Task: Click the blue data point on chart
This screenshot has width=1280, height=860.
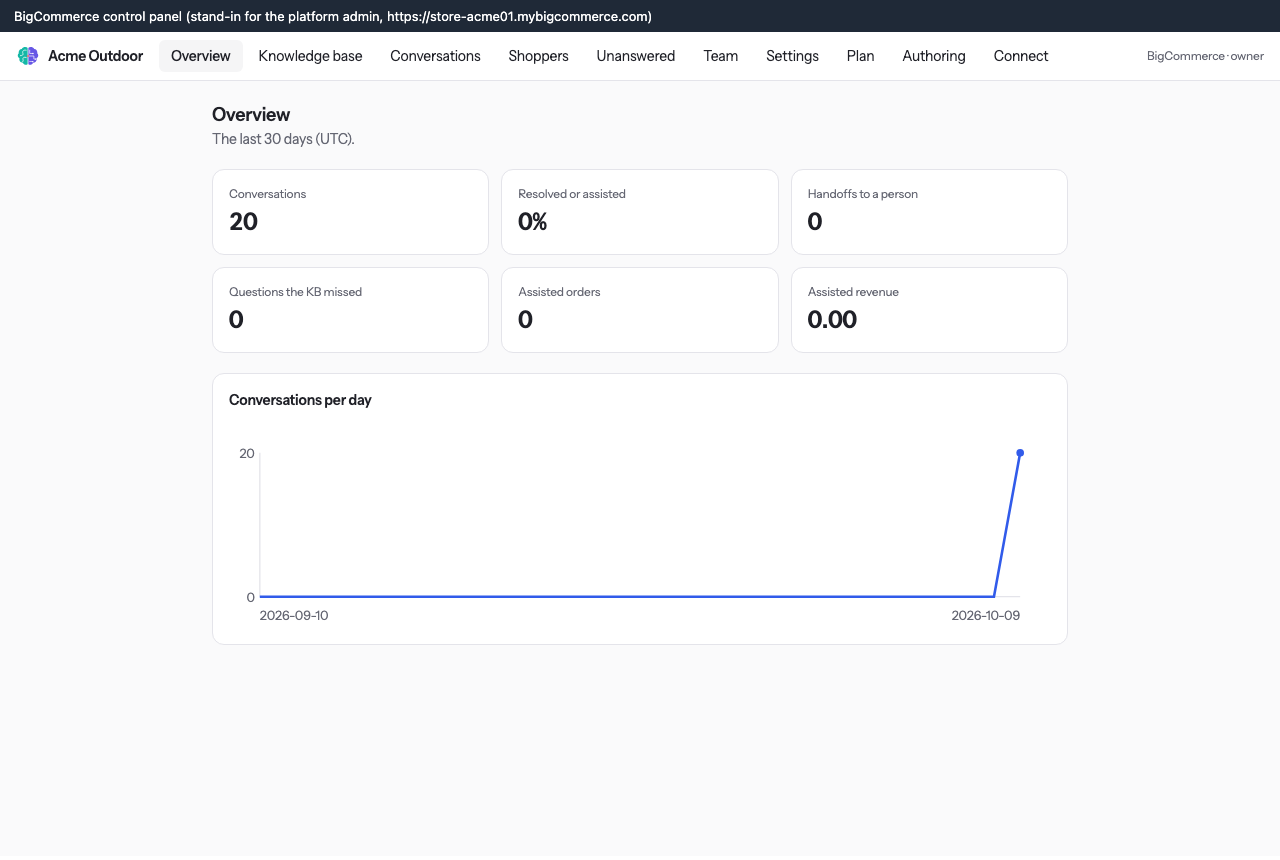Action: click(1020, 453)
